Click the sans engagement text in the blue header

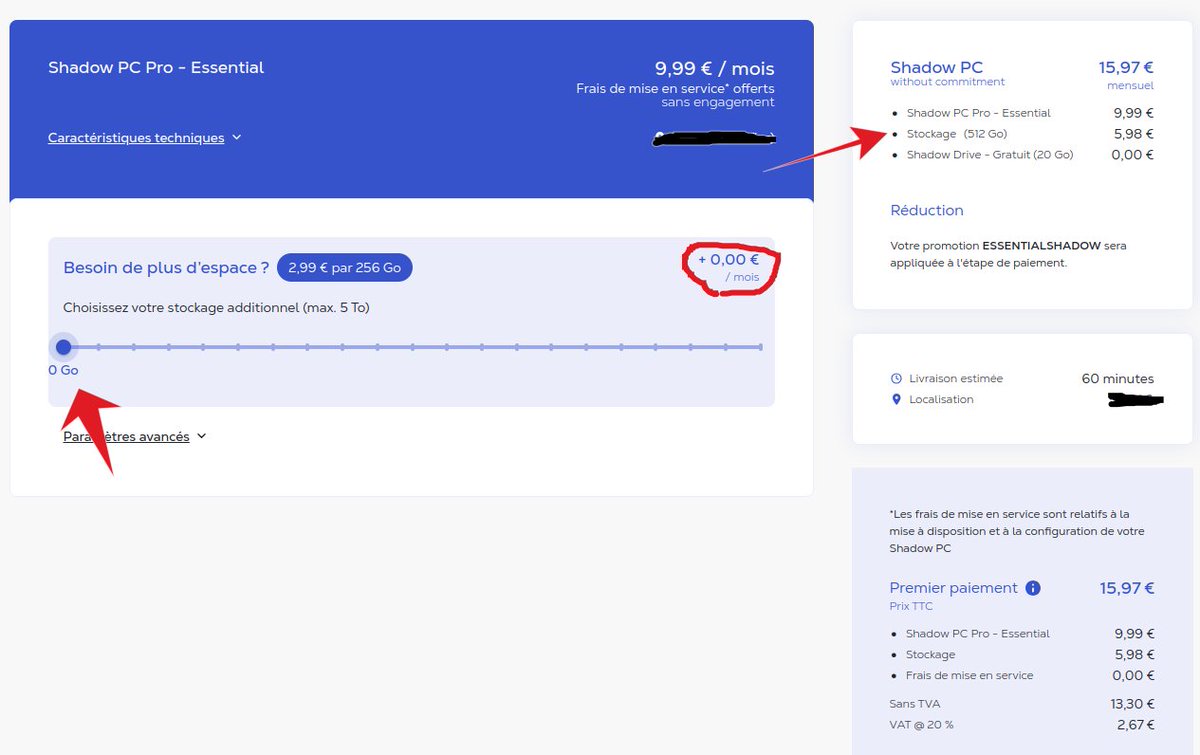point(718,102)
